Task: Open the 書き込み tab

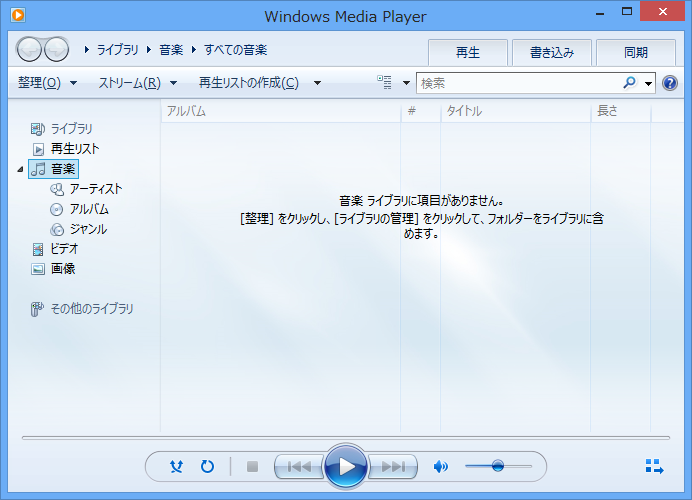Action: pos(552,53)
